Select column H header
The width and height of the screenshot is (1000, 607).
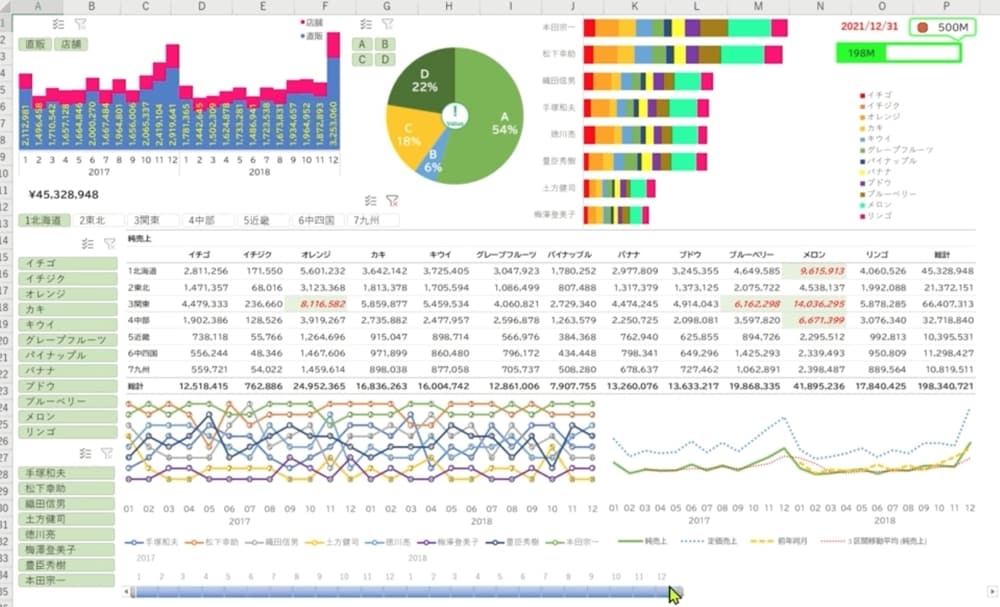[x=448, y=6]
